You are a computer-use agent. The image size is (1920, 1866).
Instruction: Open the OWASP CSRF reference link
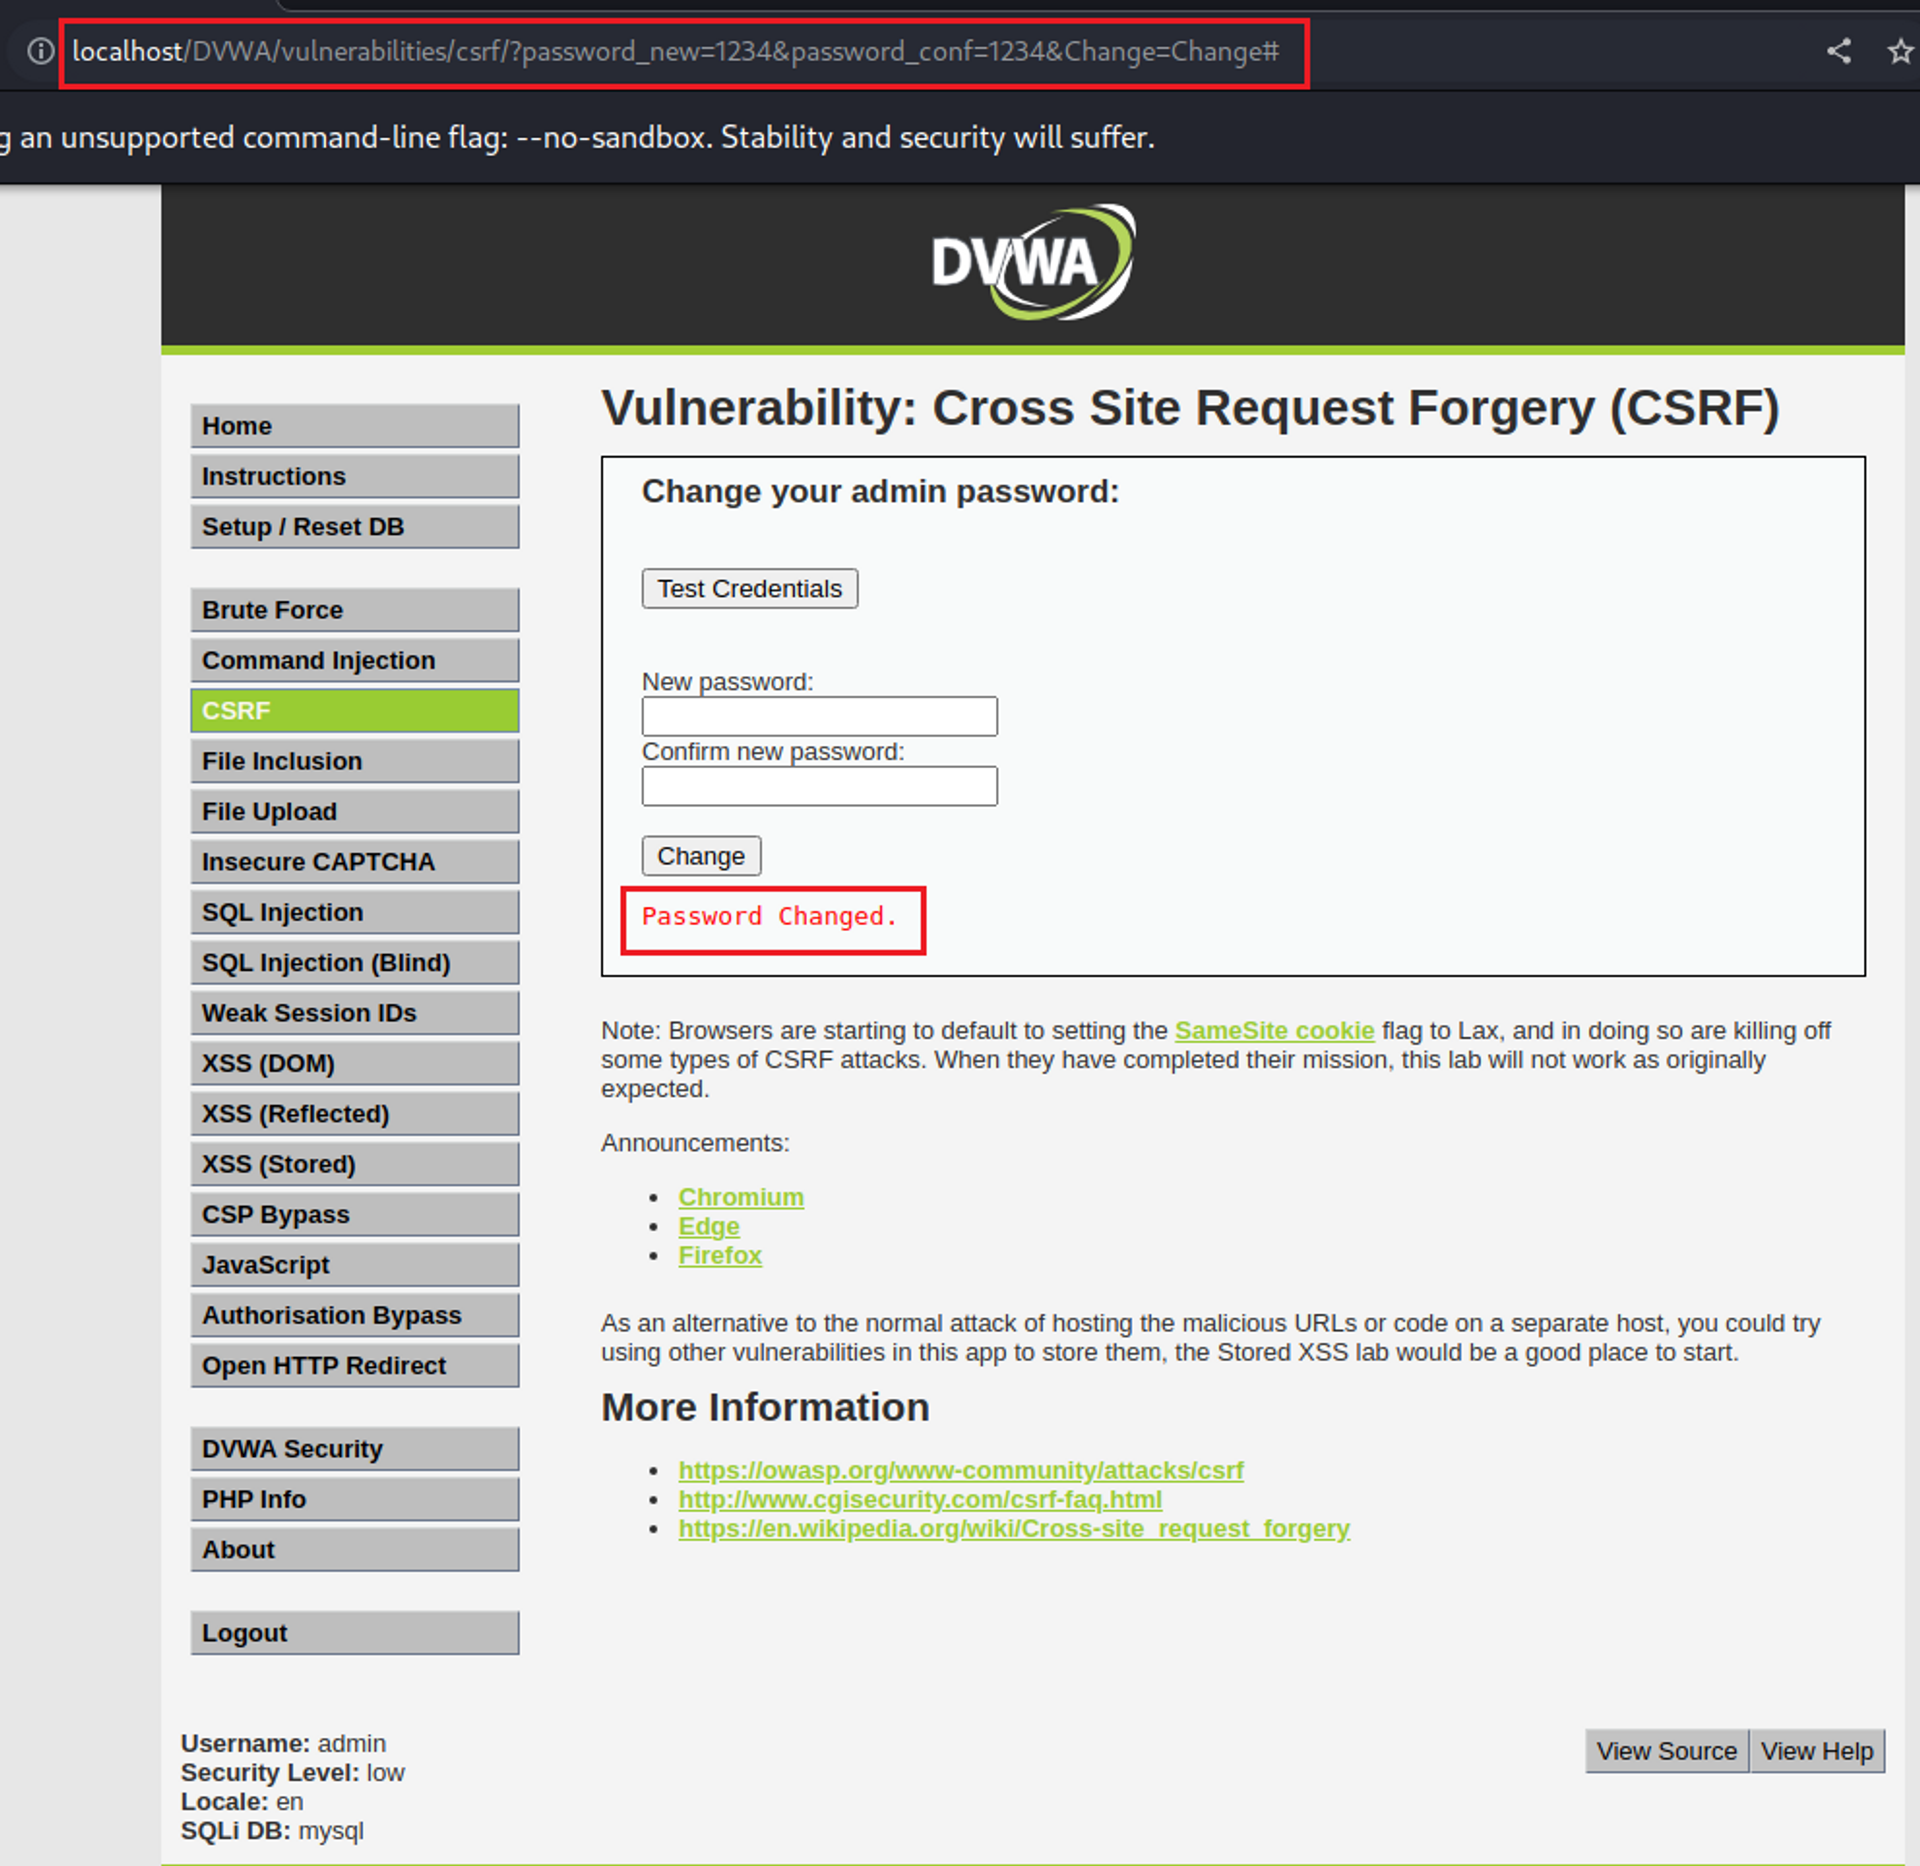960,1470
